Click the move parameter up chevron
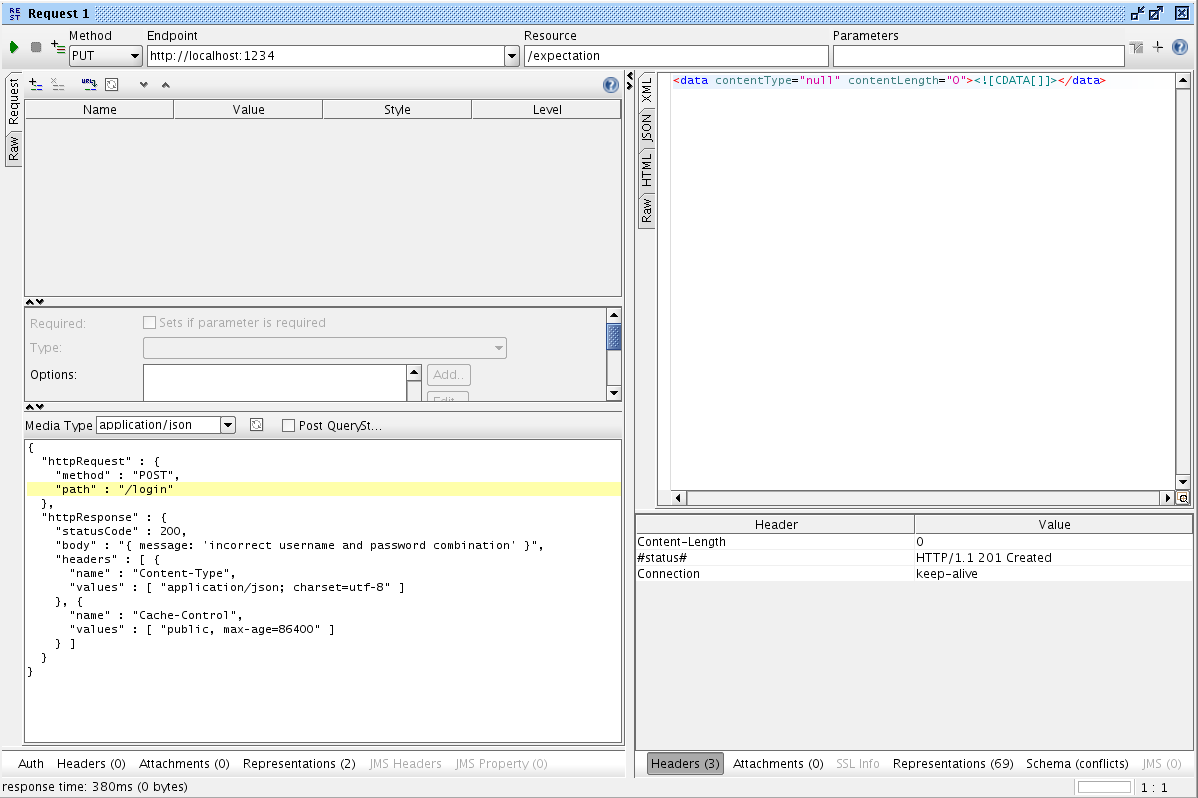Viewport: 1198px width, 798px height. tap(165, 85)
